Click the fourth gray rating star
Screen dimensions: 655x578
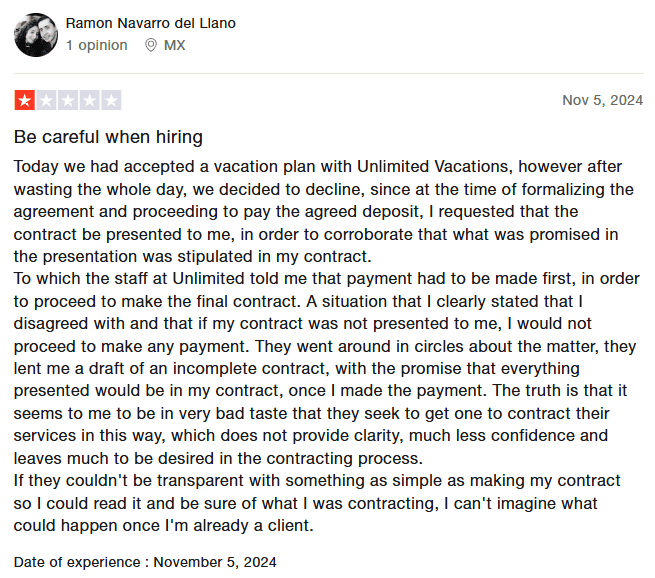click(x=90, y=100)
